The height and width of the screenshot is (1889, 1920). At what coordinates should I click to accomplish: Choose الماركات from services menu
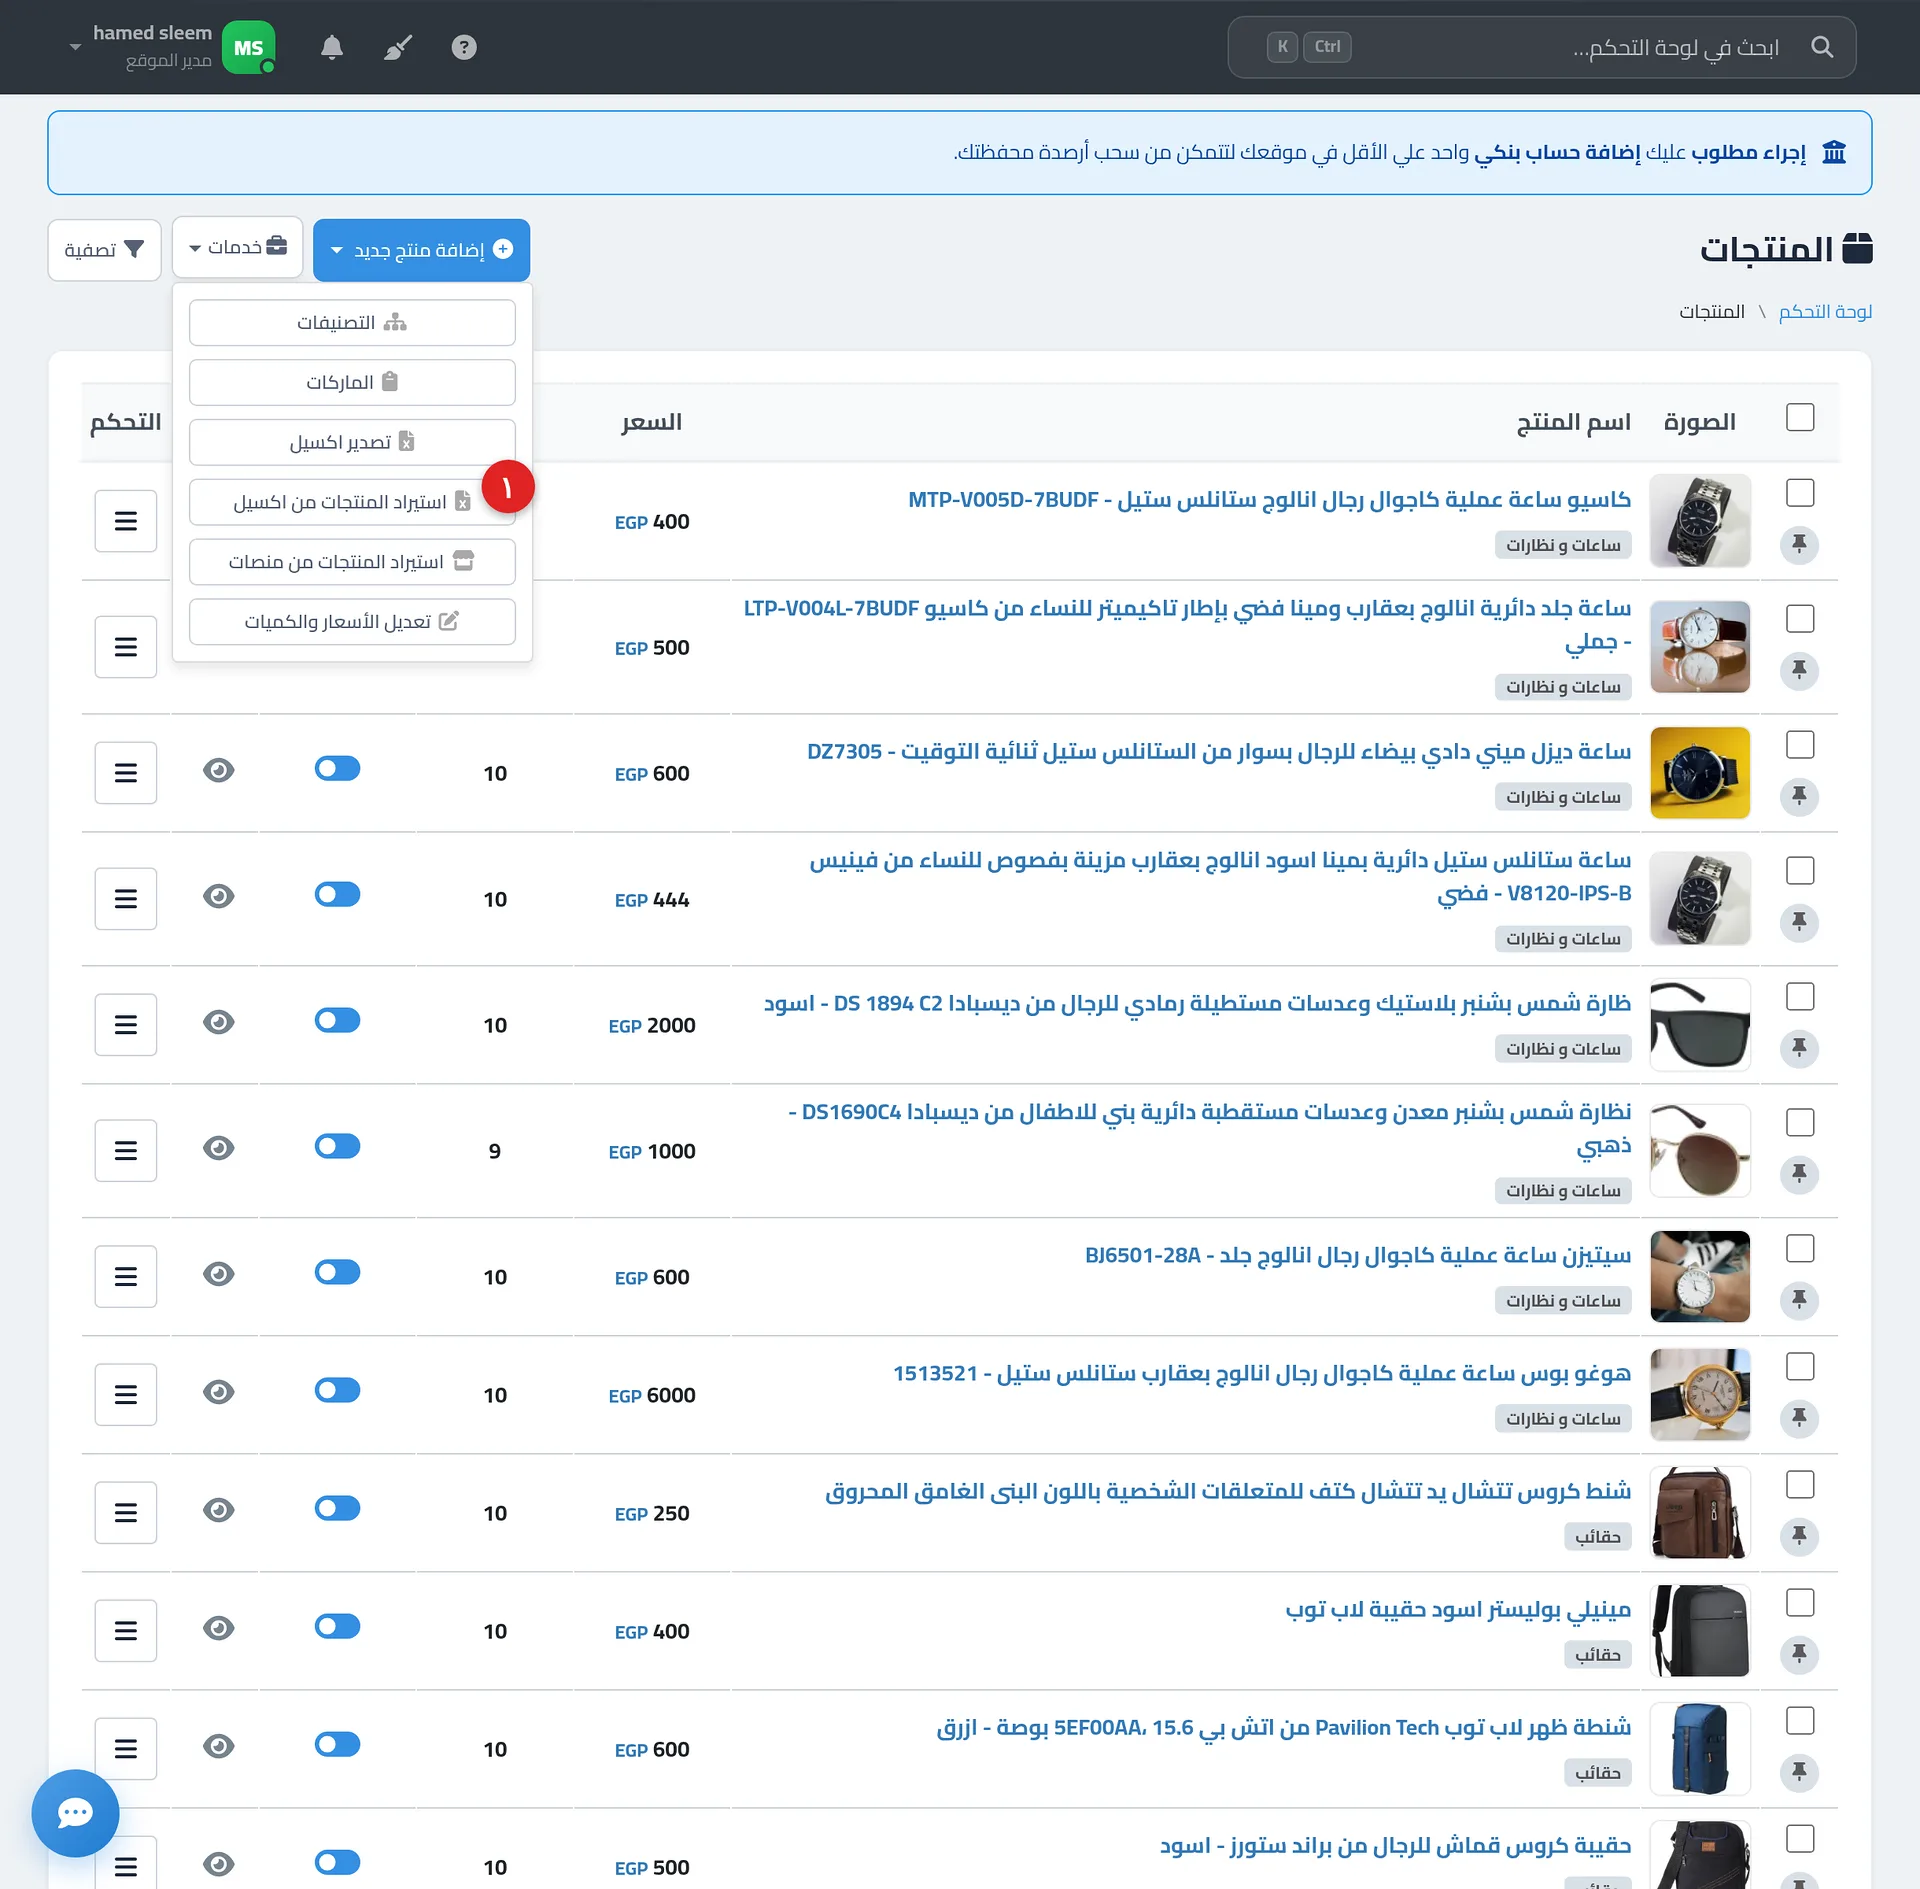coord(352,383)
